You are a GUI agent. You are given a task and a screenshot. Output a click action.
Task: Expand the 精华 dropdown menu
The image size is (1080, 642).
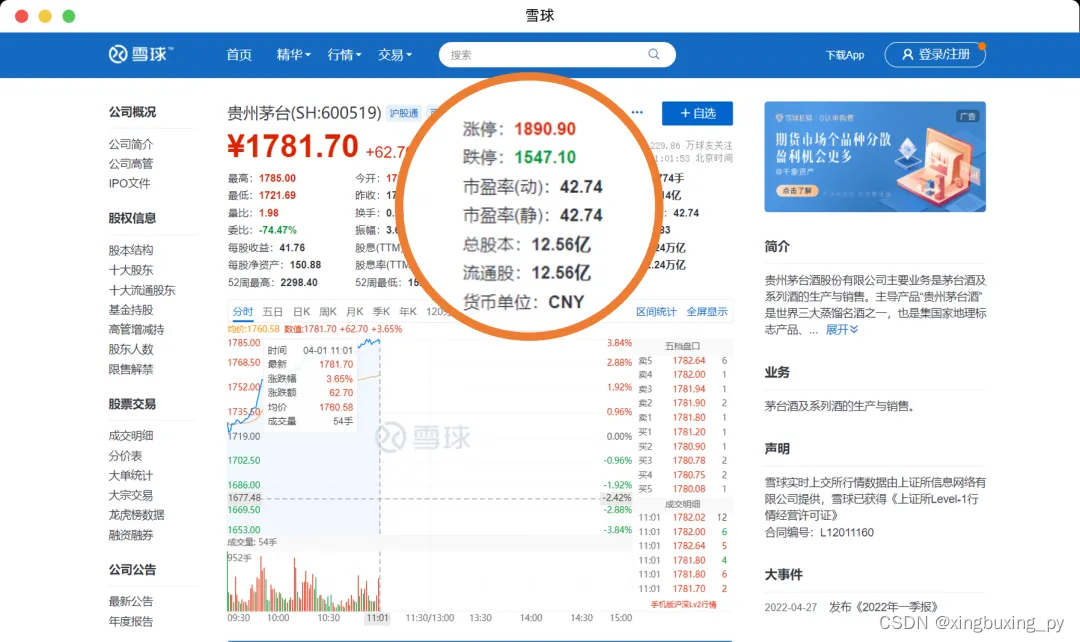pyautogui.click(x=293, y=54)
